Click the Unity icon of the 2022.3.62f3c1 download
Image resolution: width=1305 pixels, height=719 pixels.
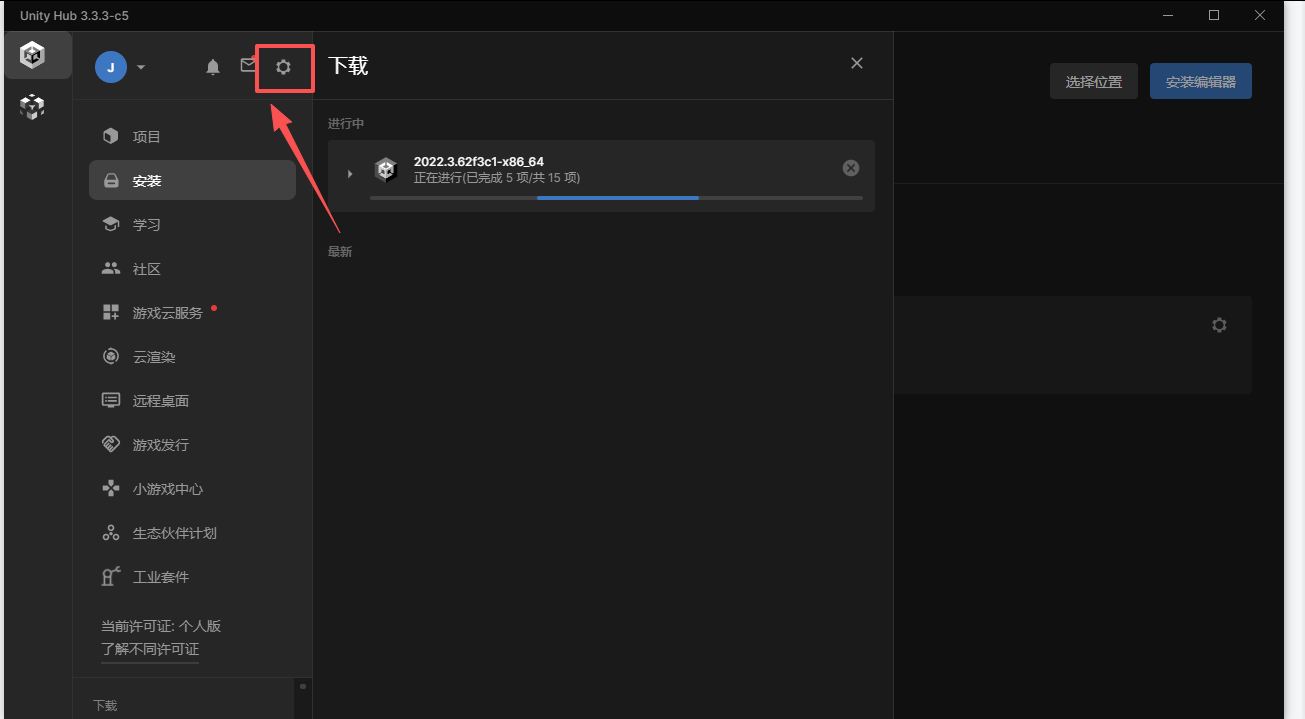point(386,170)
